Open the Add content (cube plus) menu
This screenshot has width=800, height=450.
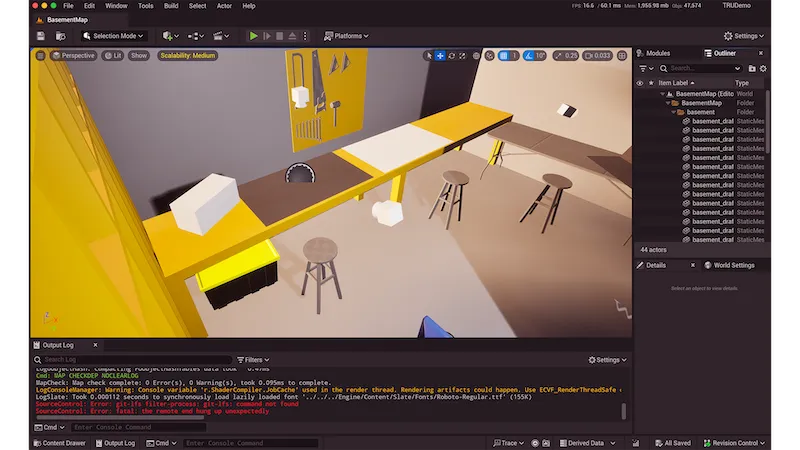coord(170,36)
